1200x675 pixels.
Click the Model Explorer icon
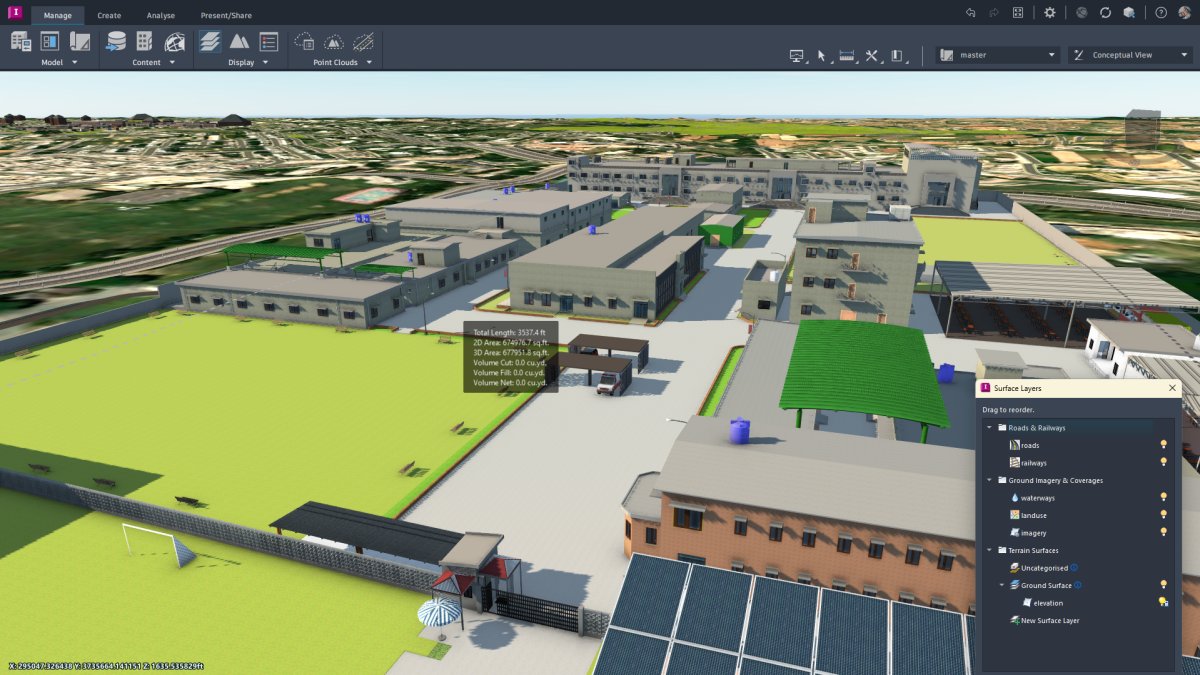50,41
